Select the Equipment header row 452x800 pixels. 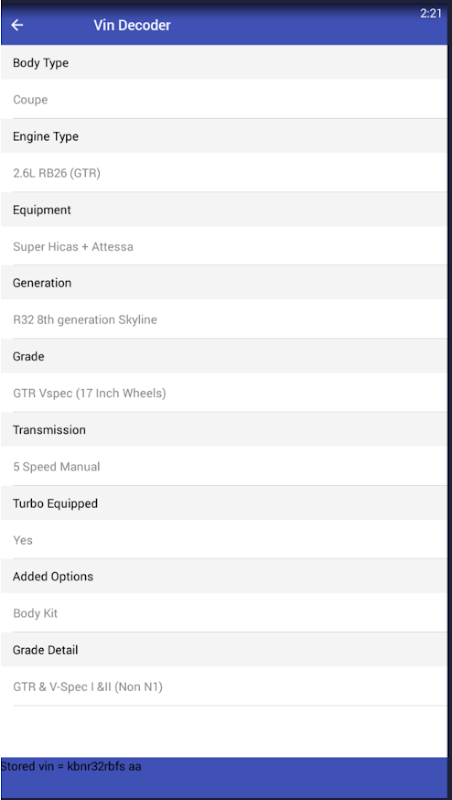point(224,210)
